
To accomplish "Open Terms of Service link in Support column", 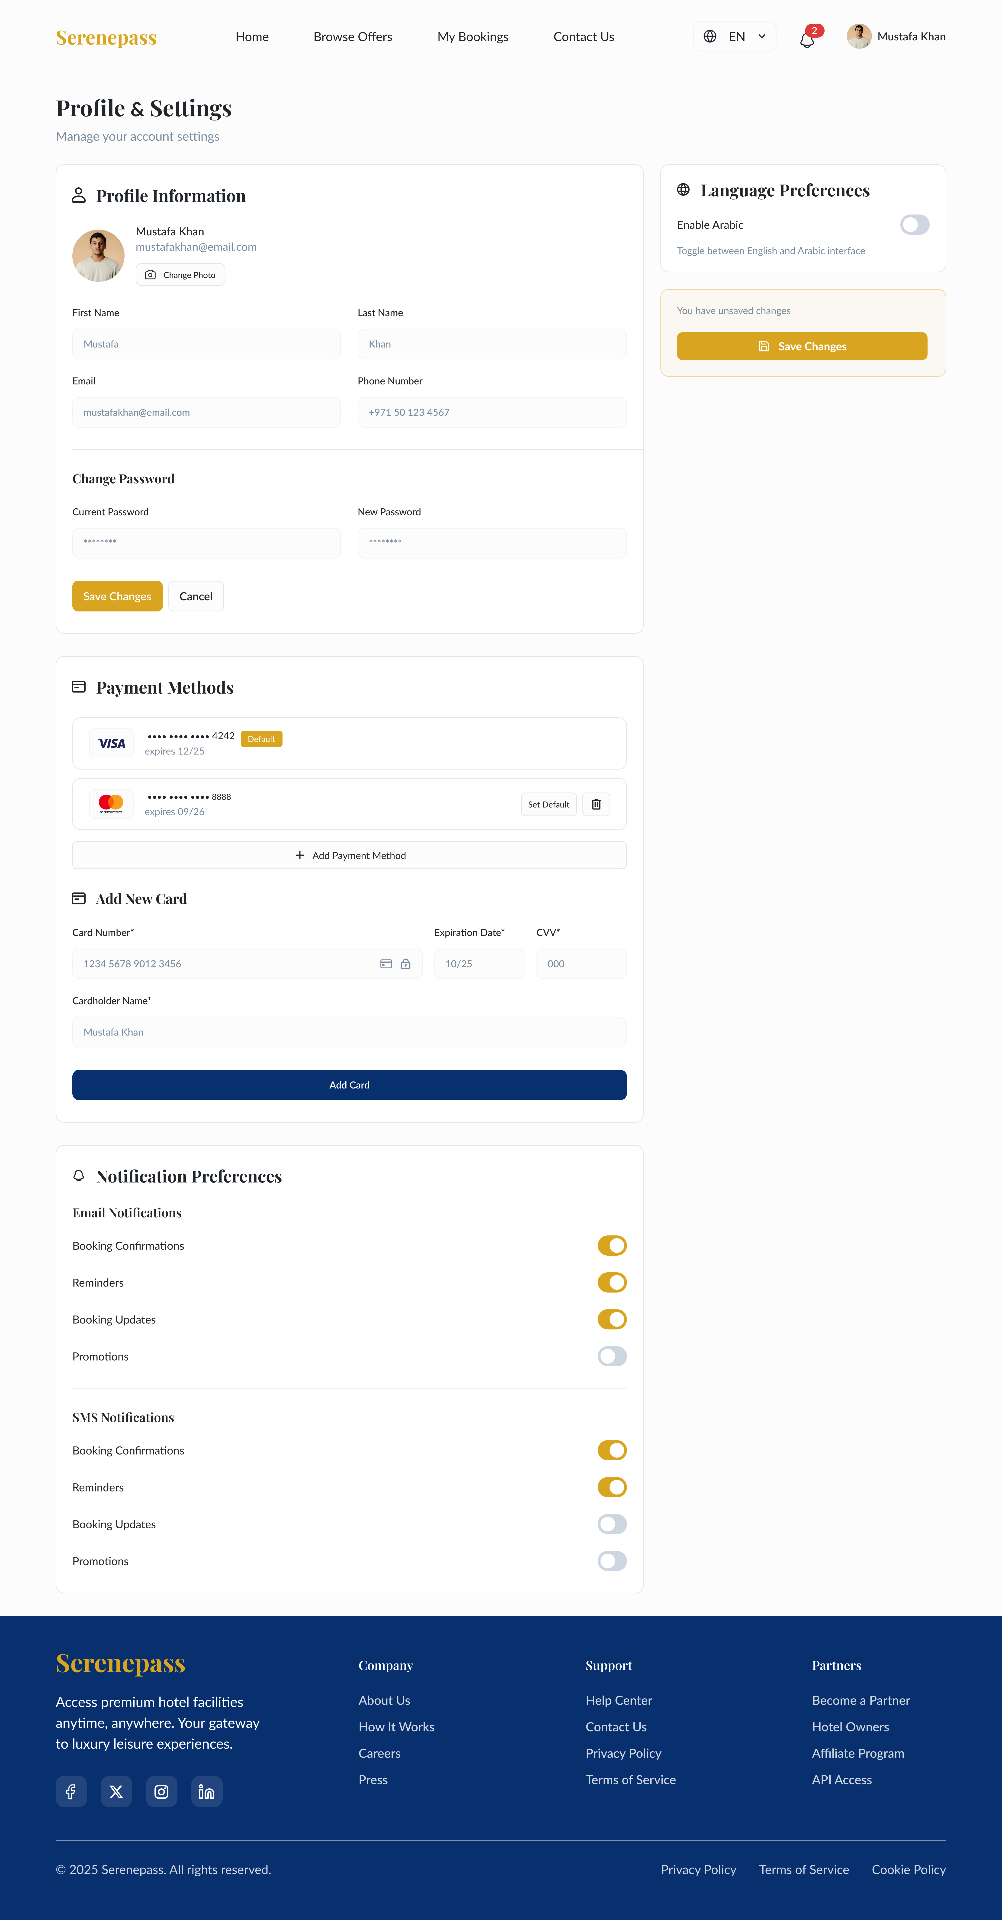I will [x=631, y=1780].
